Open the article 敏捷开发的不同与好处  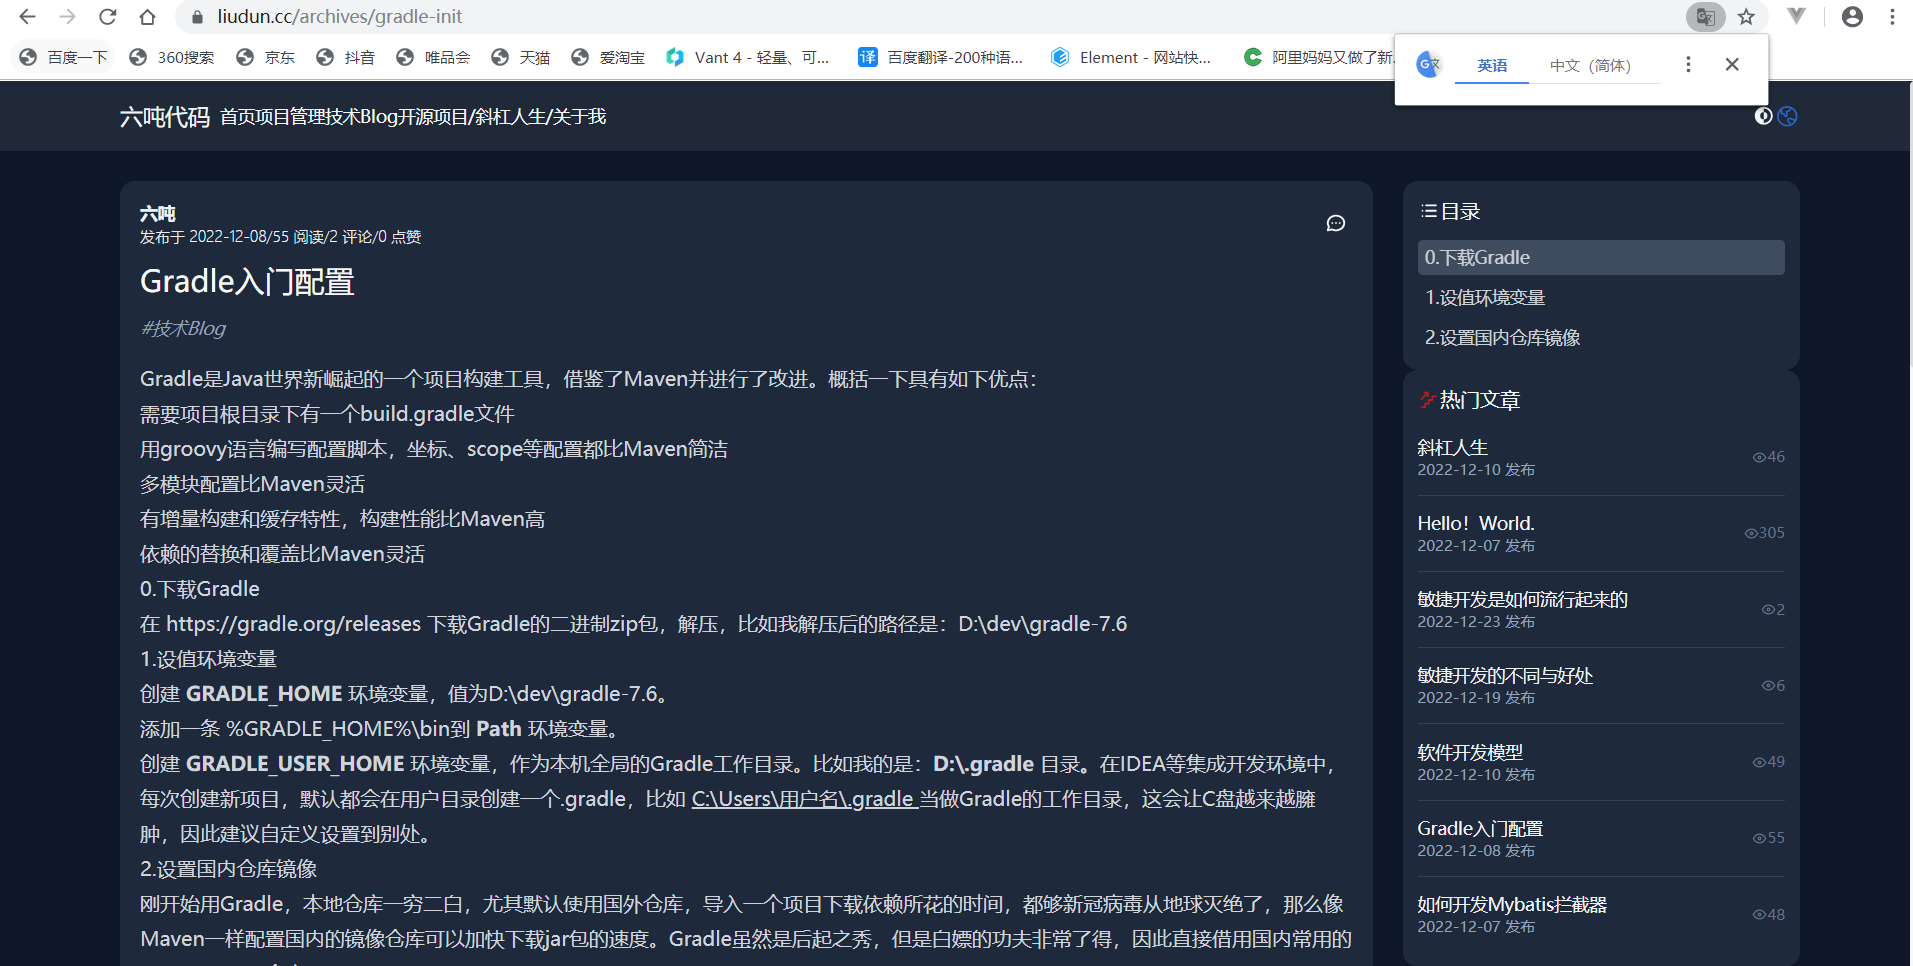pyautogui.click(x=1505, y=675)
